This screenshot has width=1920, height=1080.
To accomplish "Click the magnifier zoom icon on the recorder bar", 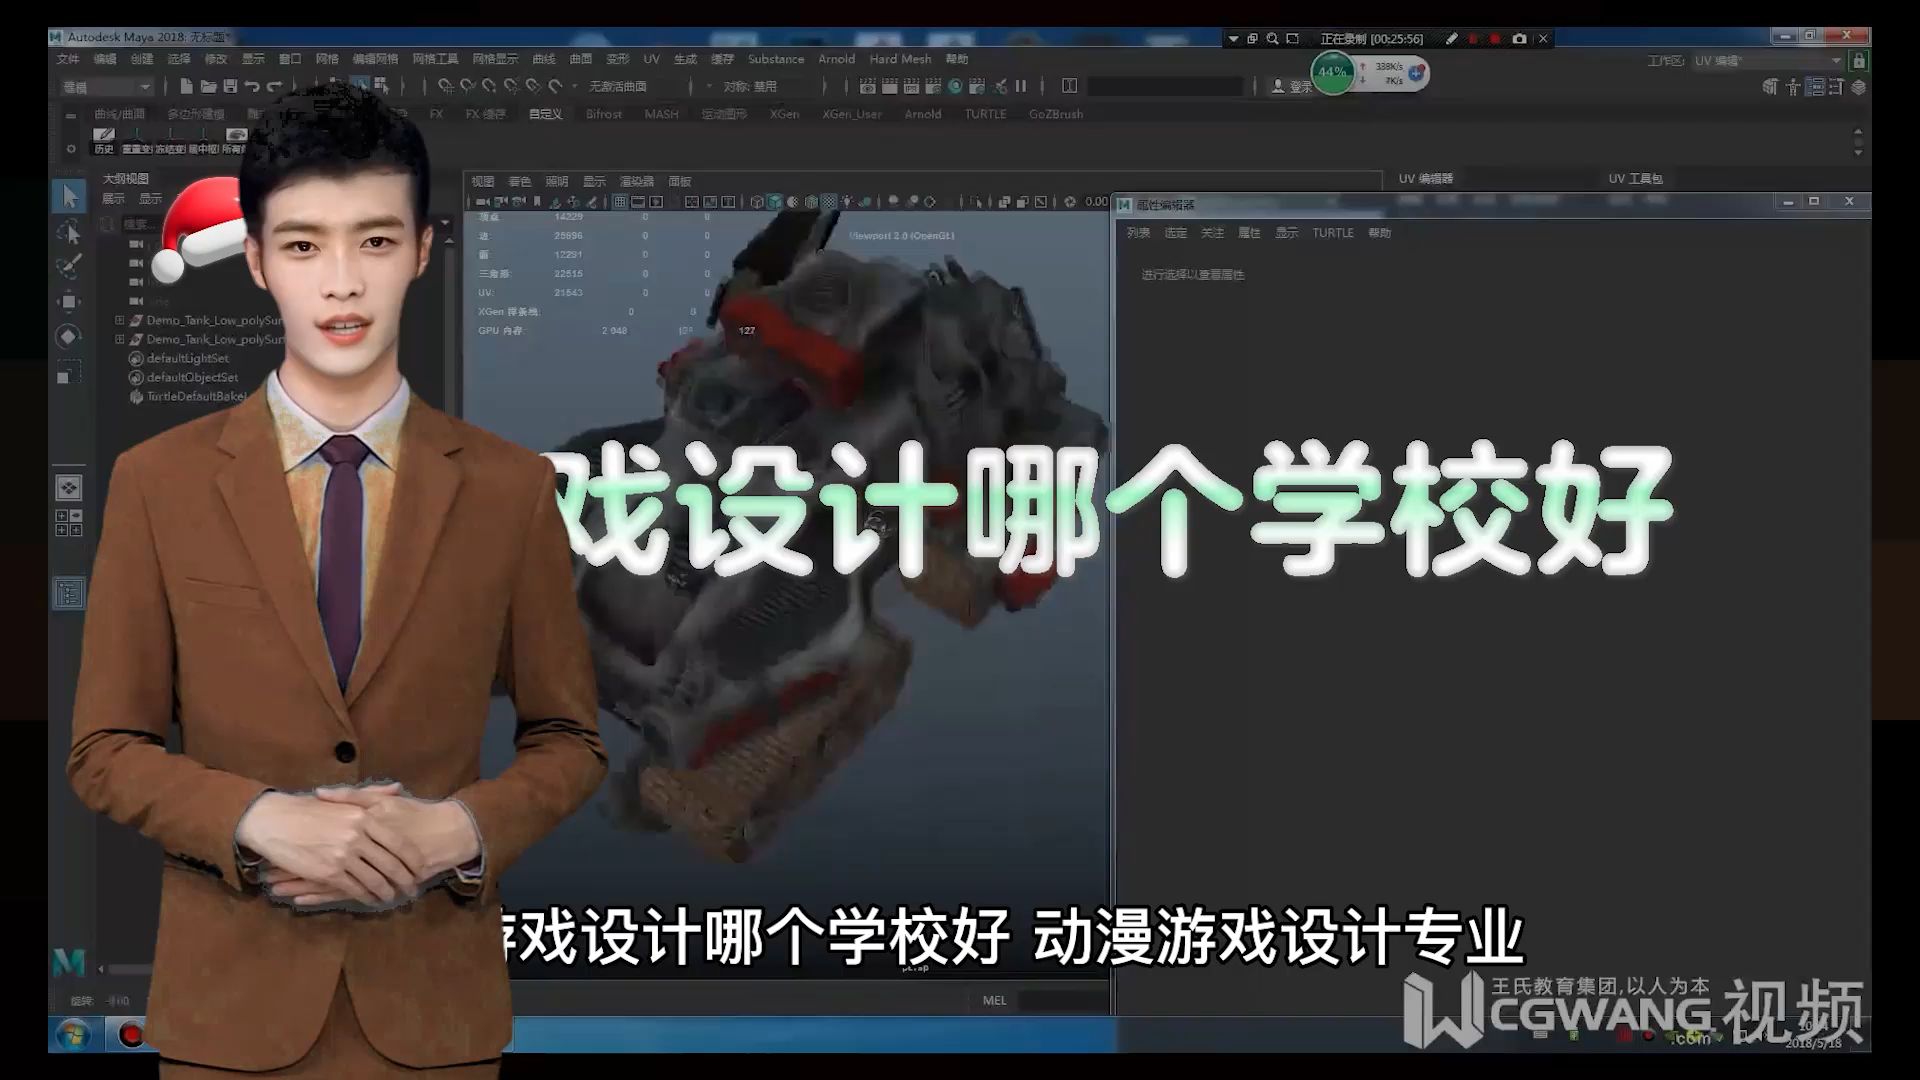I will click(1272, 39).
